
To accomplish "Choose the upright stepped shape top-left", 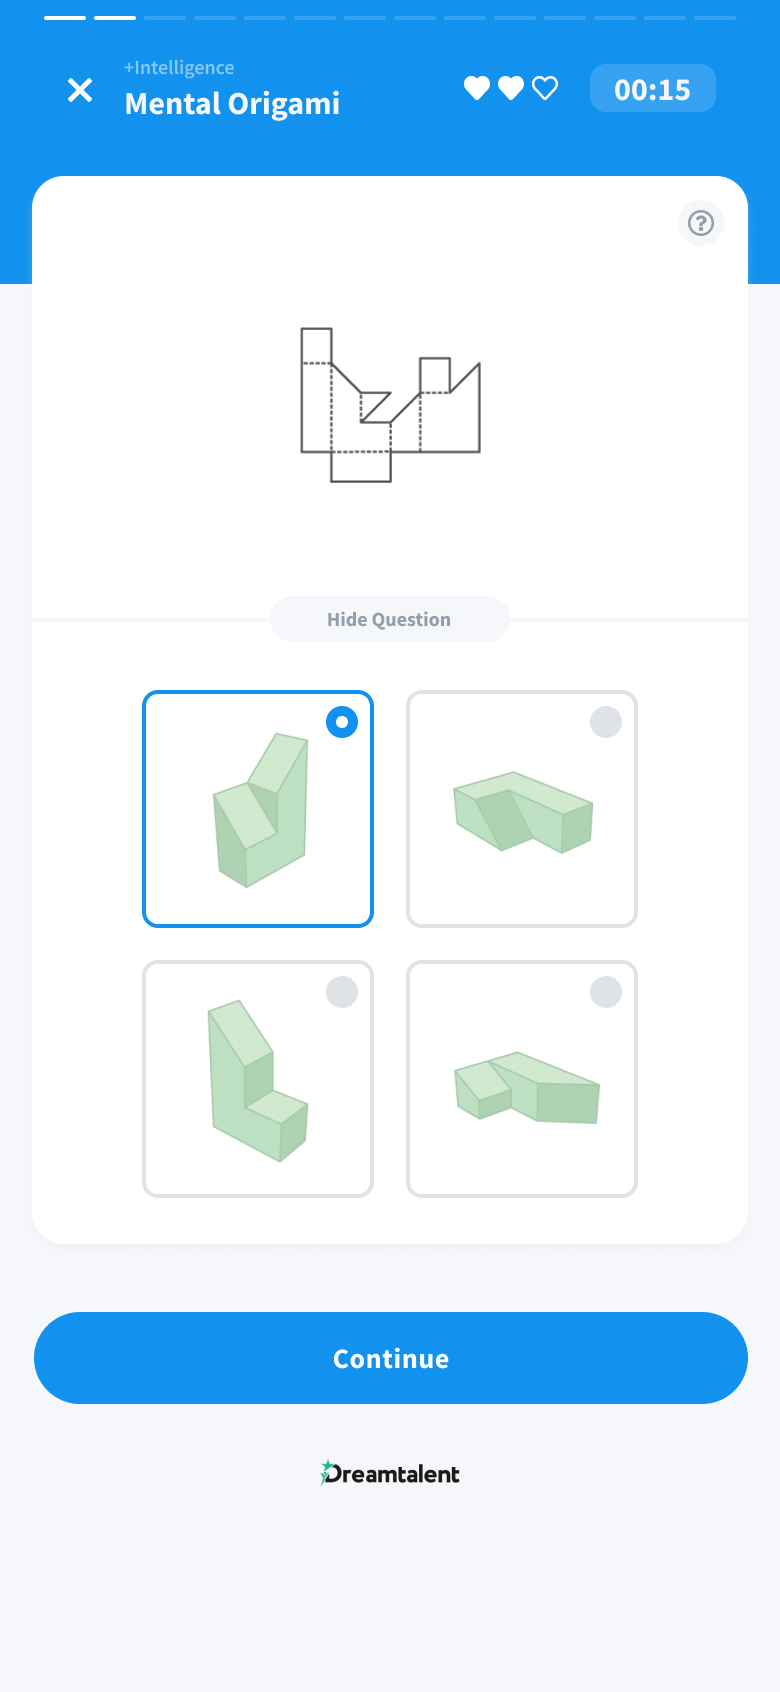I will (260, 810).
